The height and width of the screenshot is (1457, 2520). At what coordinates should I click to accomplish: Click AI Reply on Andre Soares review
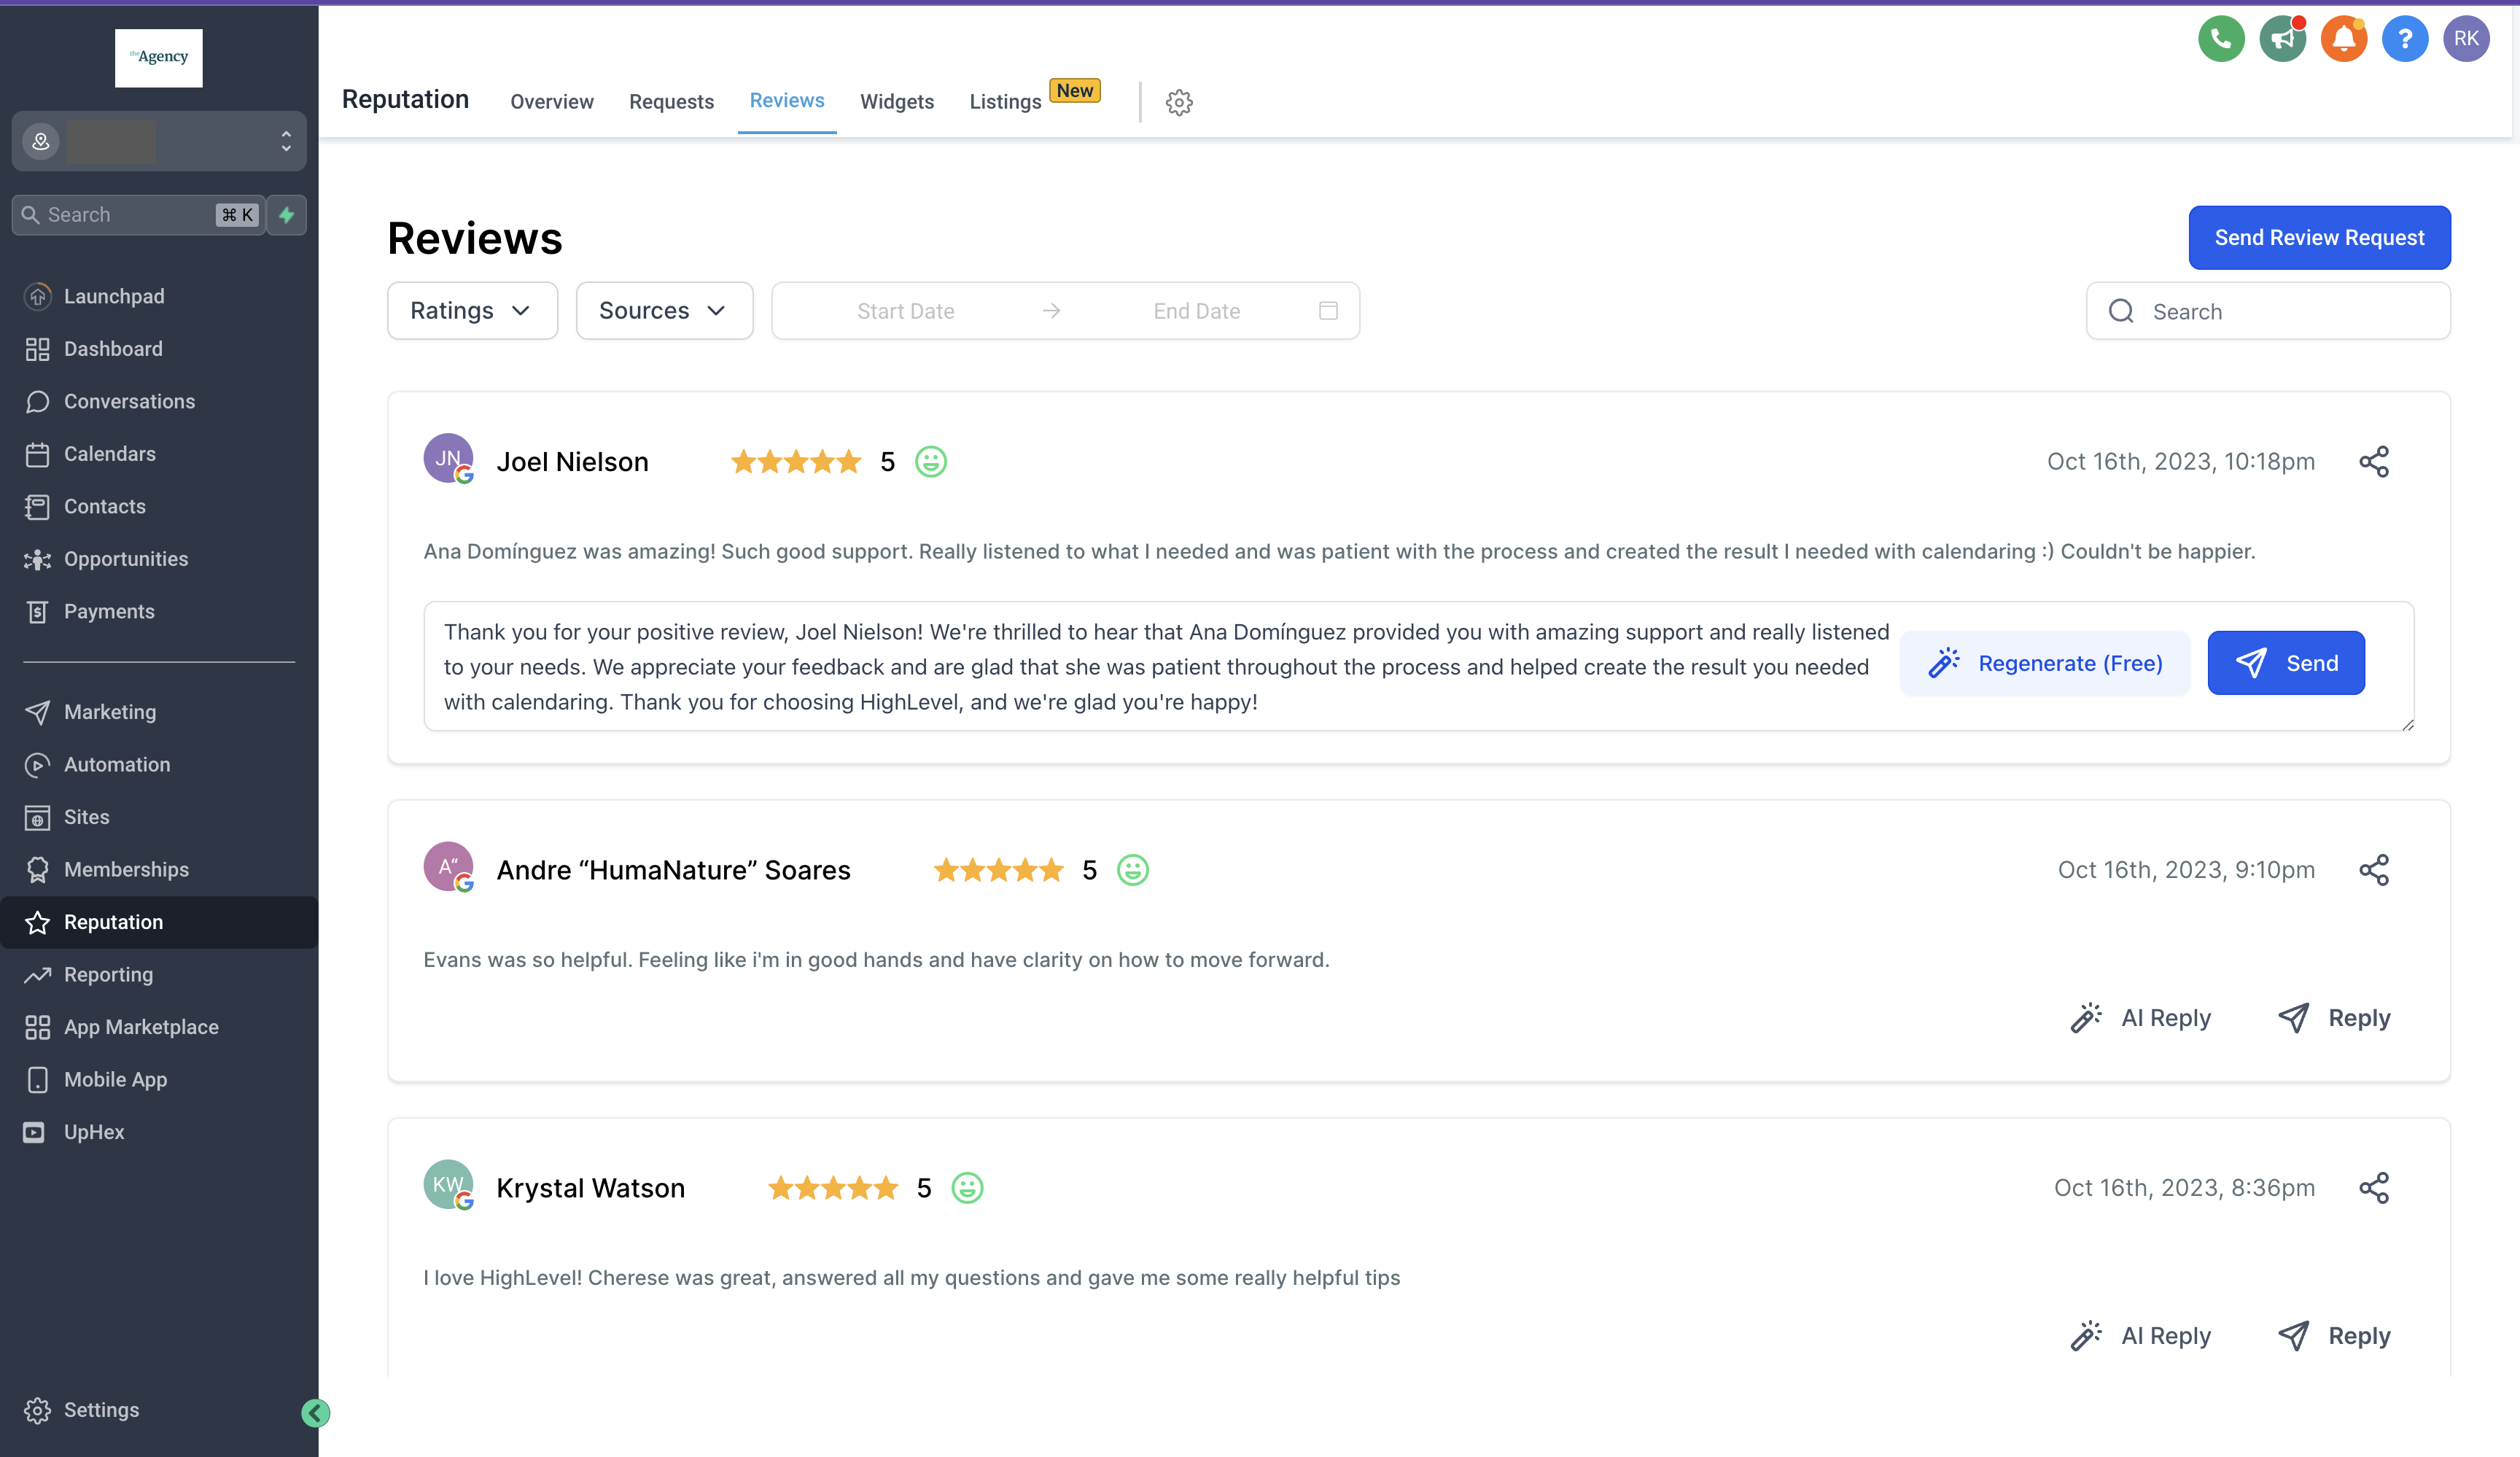2141,1018
